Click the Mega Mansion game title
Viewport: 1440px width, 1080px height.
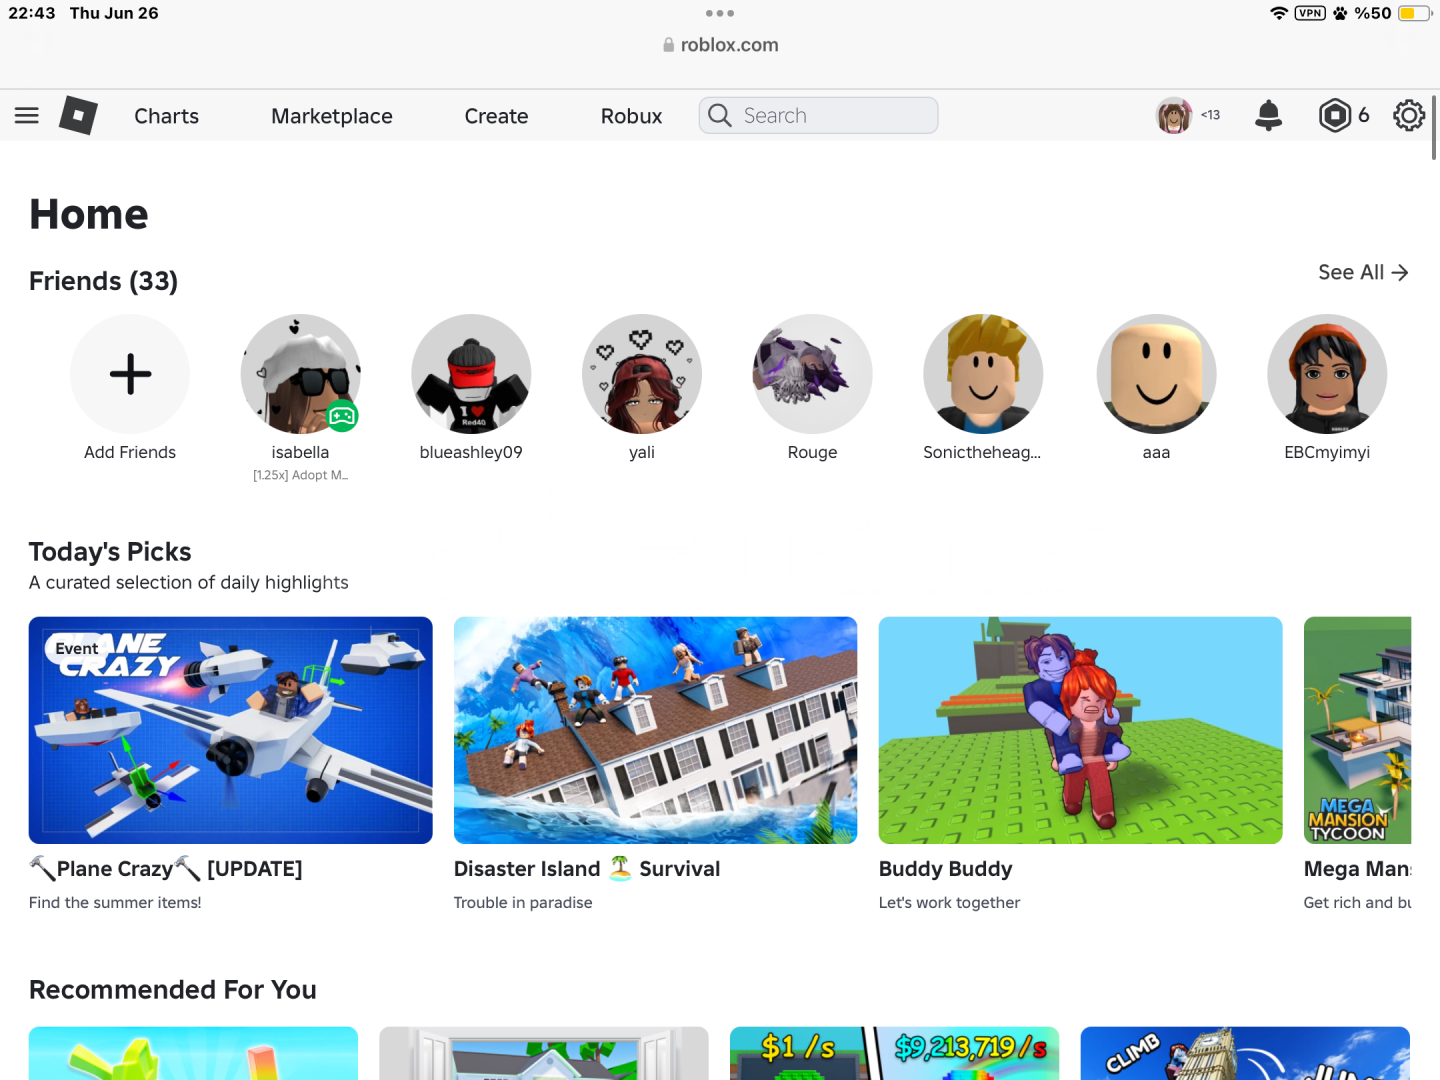1357,869
